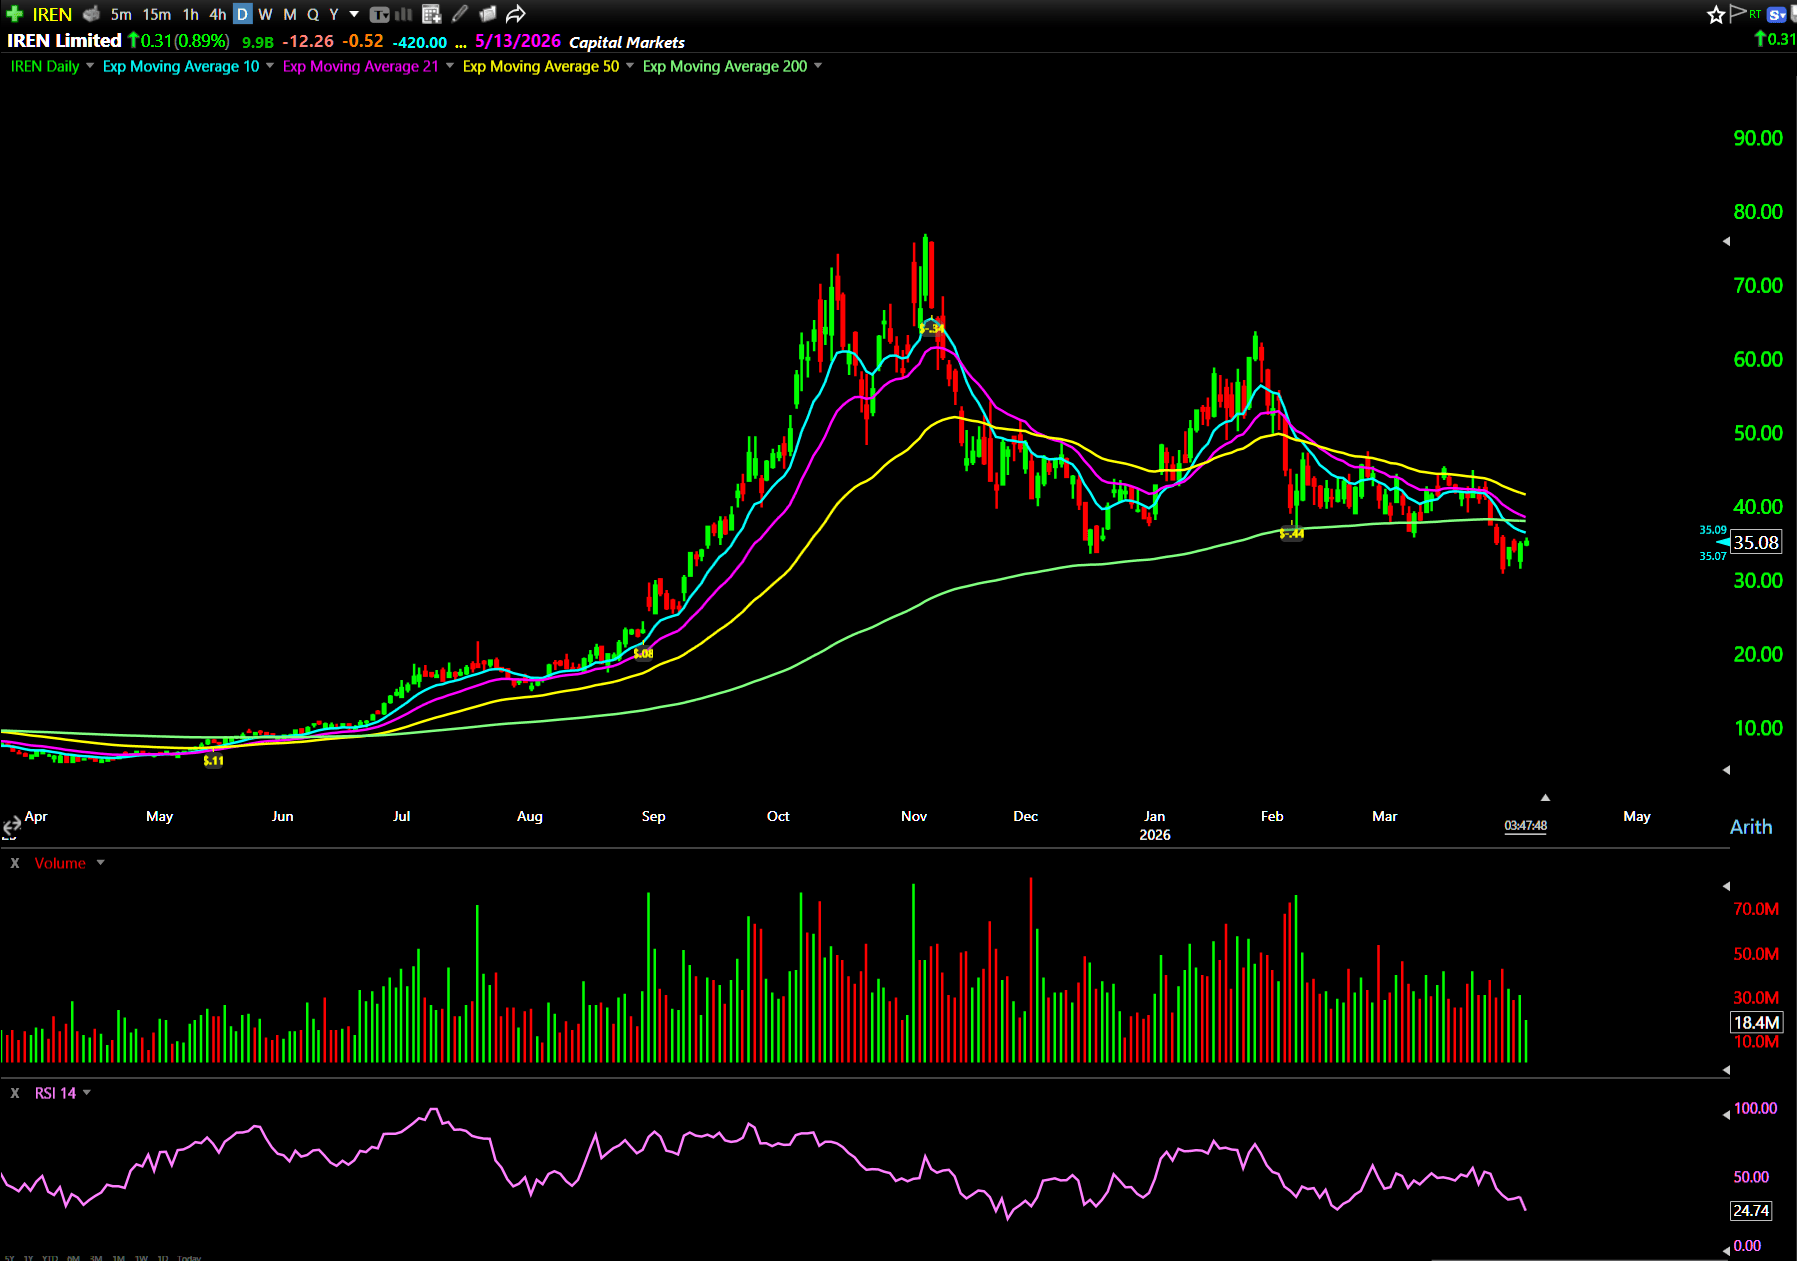Switch to the weekly 'W' timeframe

coord(265,14)
